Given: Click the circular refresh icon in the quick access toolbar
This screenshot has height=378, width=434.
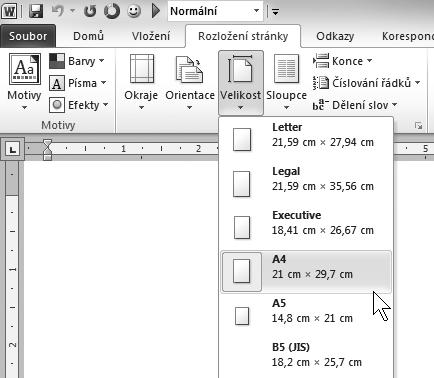Looking at the screenshot, I should (112, 12).
